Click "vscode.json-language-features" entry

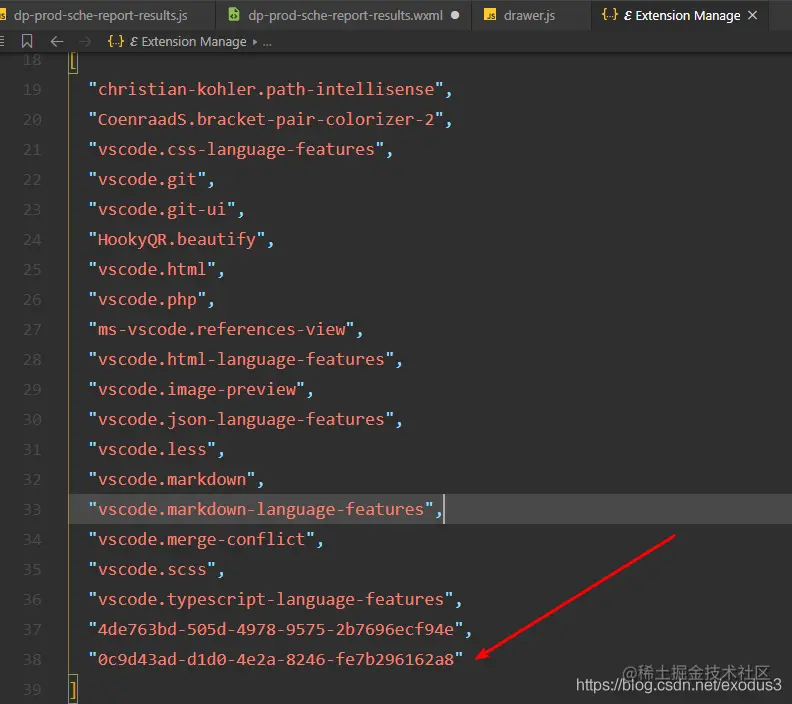tap(241, 420)
